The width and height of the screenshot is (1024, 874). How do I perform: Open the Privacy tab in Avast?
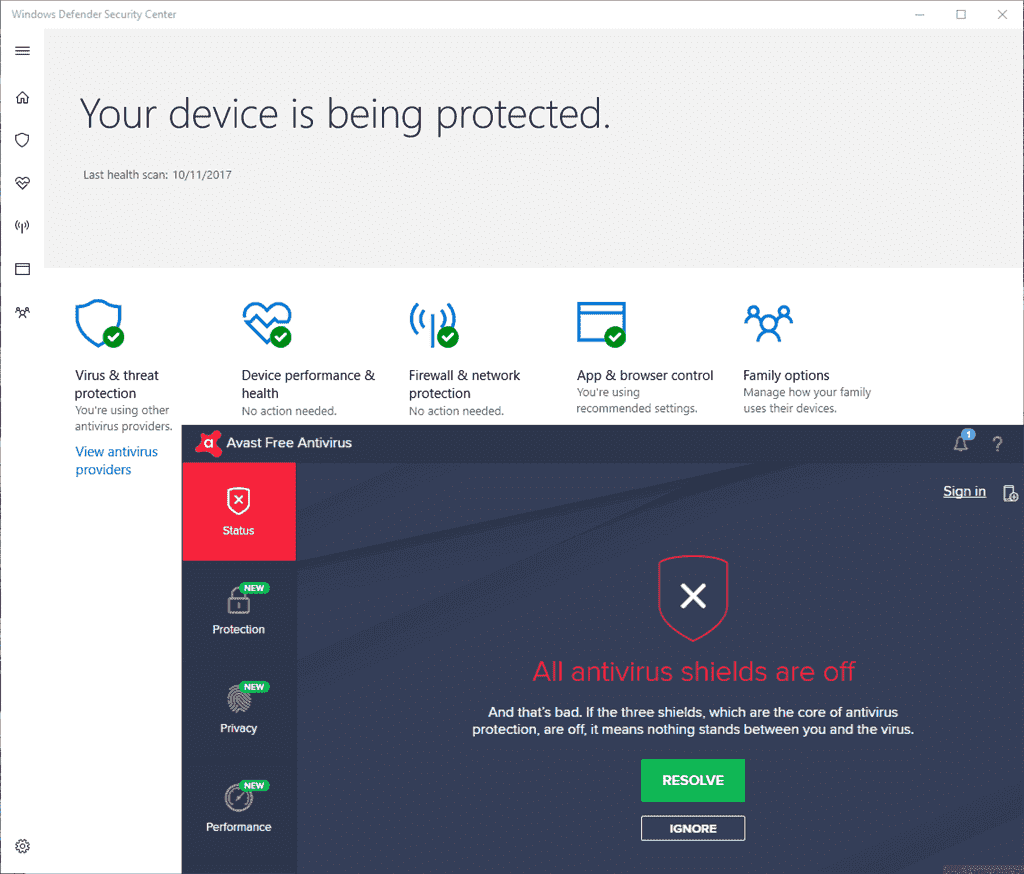click(x=239, y=708)
